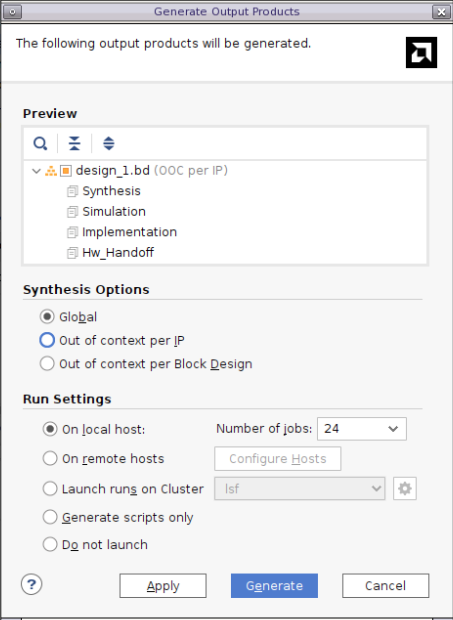The image size is (453, 620).
Task: Collapse the design_1.bd tree node
Action: [x=36, y=171]
